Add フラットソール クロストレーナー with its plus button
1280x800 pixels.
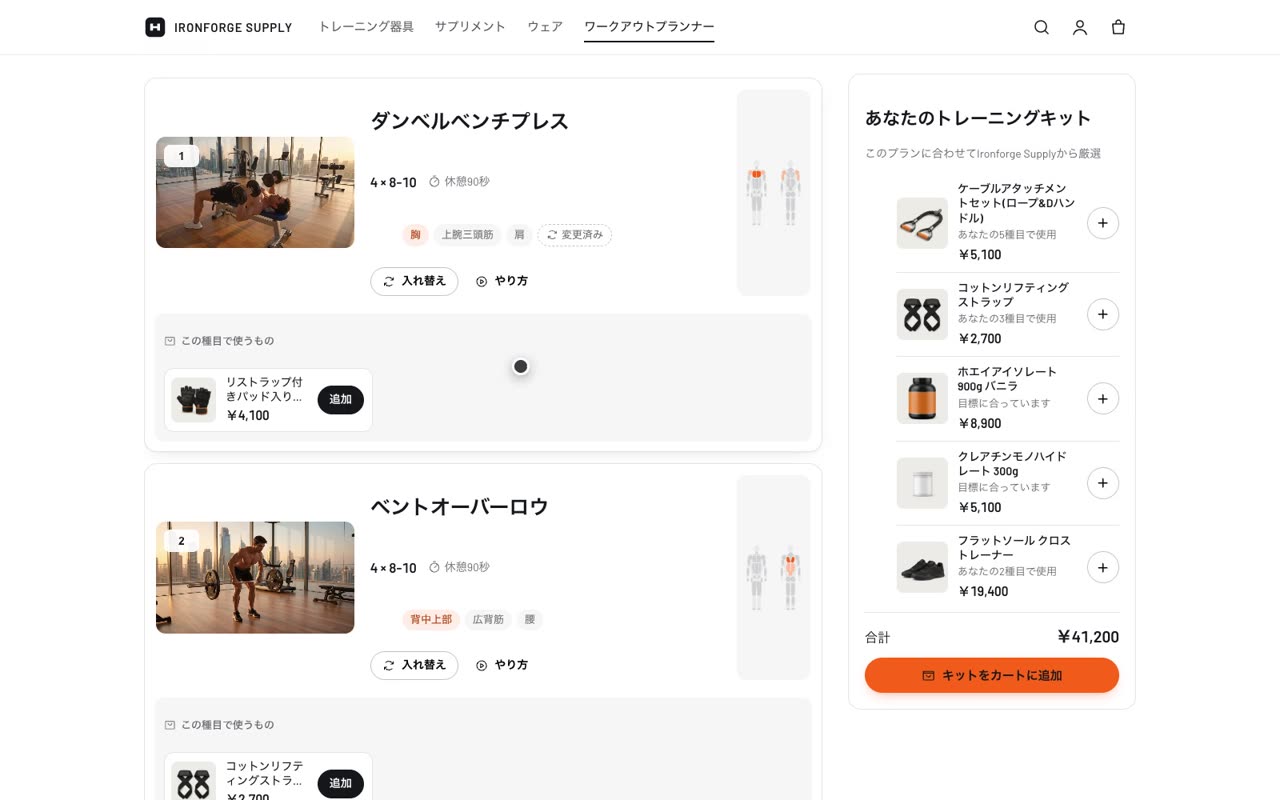tap(1103, 567)
